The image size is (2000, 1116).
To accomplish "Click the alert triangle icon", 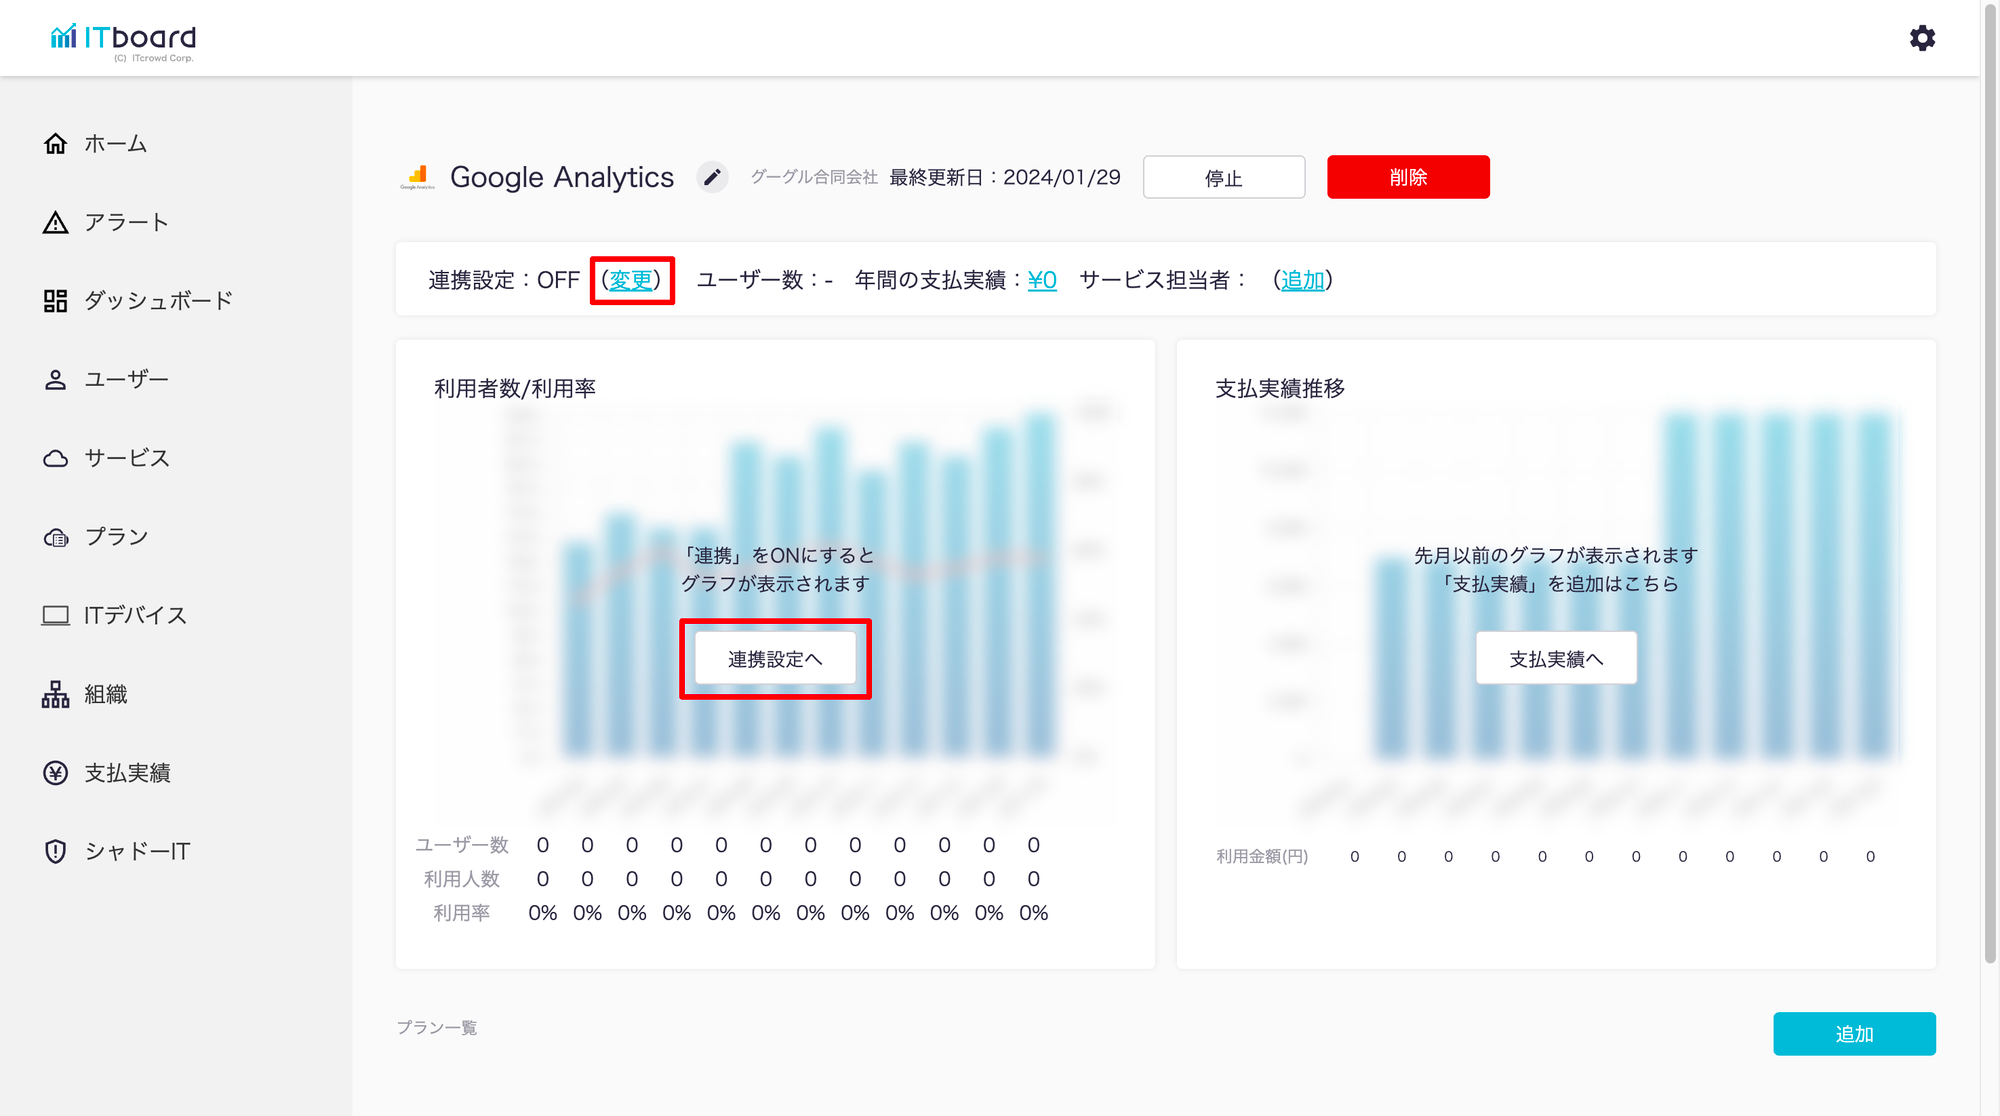I will 56,222.
